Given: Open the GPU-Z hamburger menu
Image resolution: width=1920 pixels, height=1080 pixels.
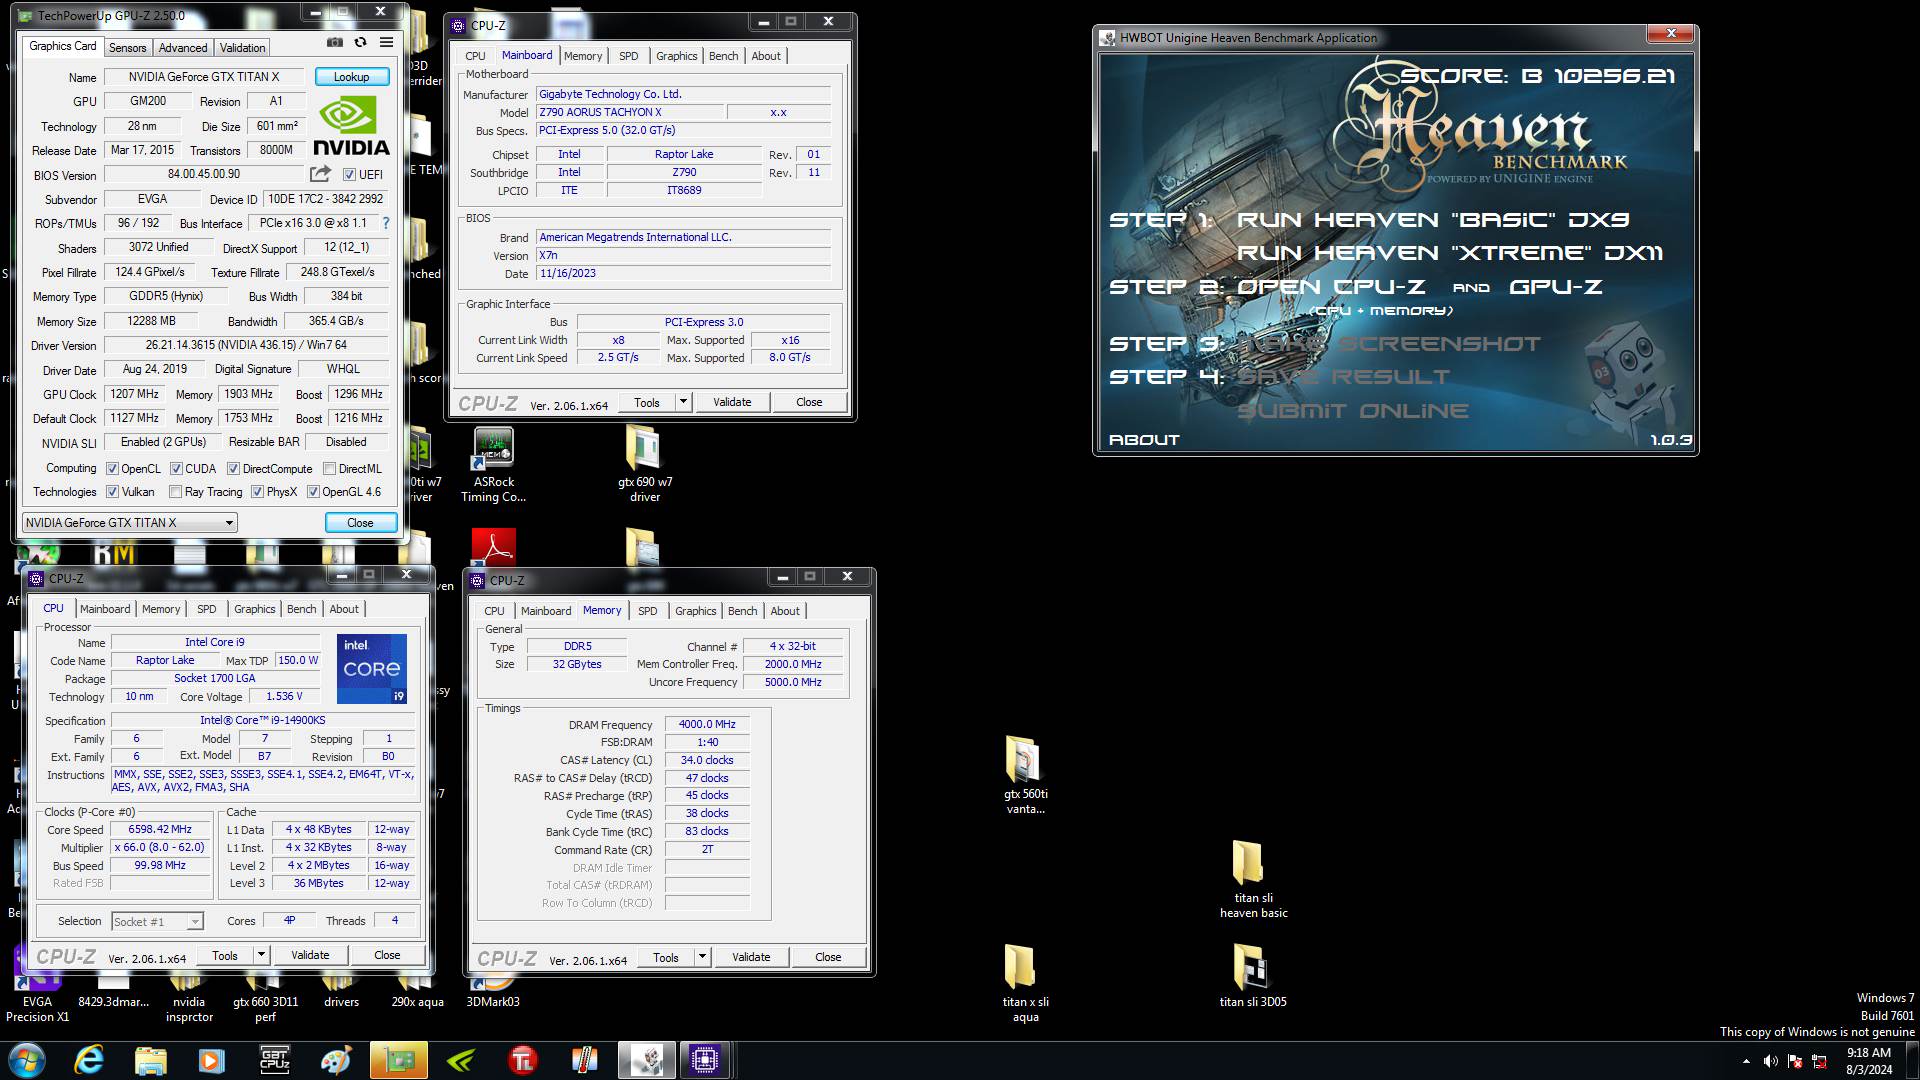Looking at the screenshot, I should pyautogui.click(x=386, y=43).
